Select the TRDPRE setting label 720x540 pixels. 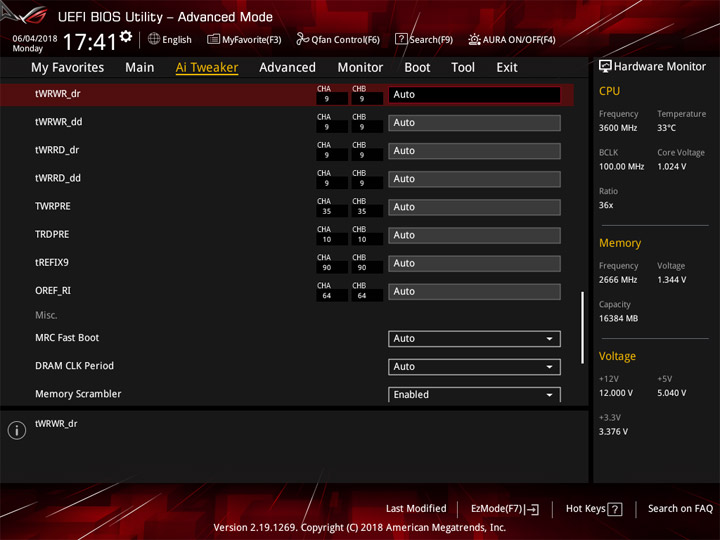click(x=52, y=234)
